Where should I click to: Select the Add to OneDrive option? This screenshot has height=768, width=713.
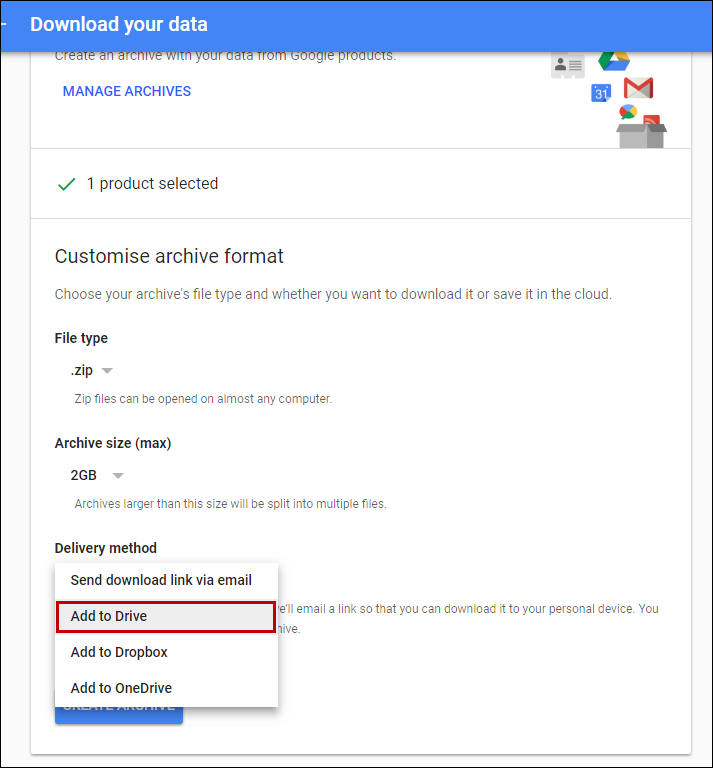point(121,688)
